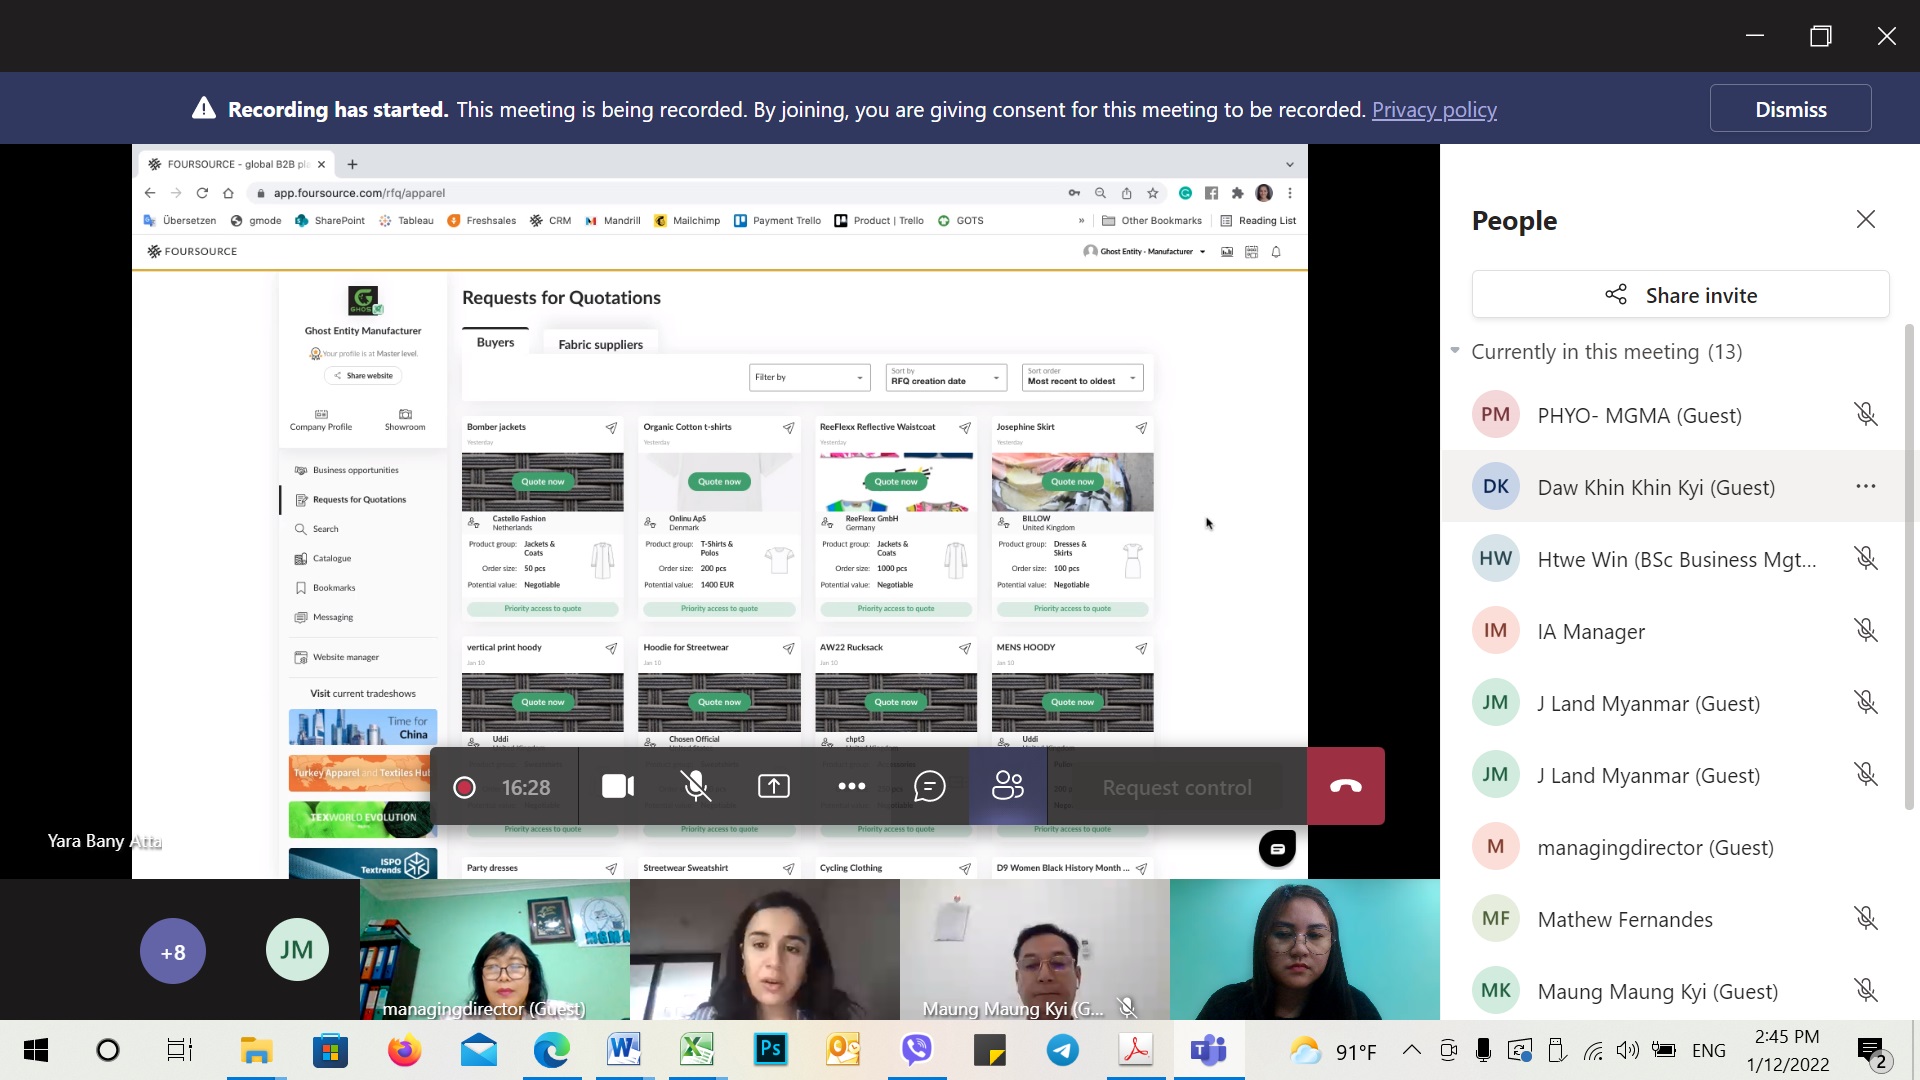This screenshot has height=1080, width=1920.
Task: Open Ghost Entity Manufacturer account dropdown
Action: coord(1145,252)
